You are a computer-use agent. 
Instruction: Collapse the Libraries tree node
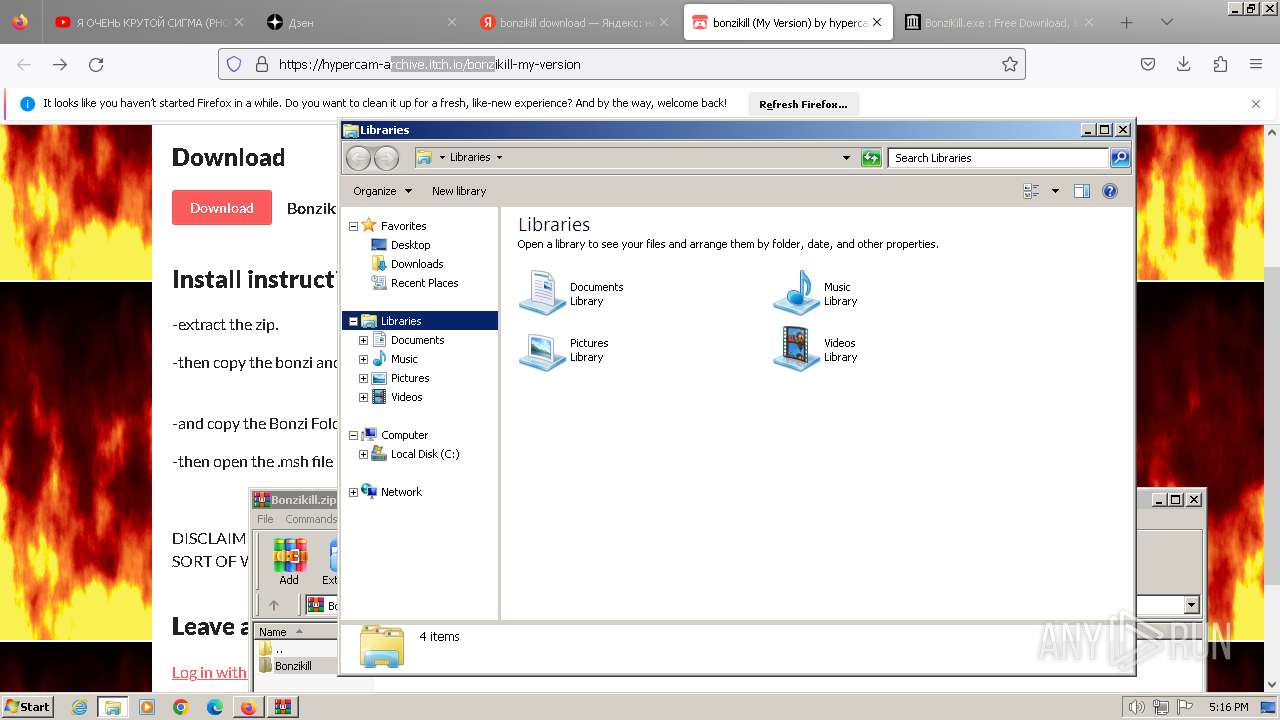(x=353, y=321)
